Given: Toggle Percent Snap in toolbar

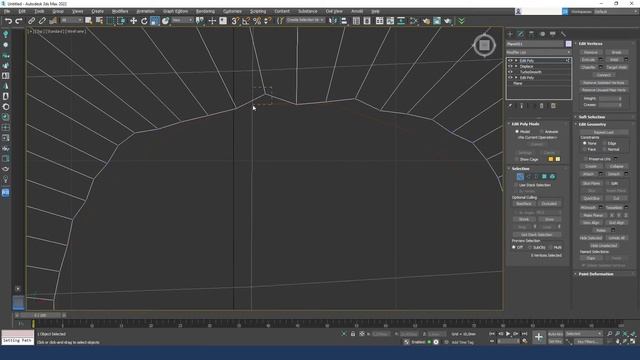Looking at the screenshot, I should point(257,21).
